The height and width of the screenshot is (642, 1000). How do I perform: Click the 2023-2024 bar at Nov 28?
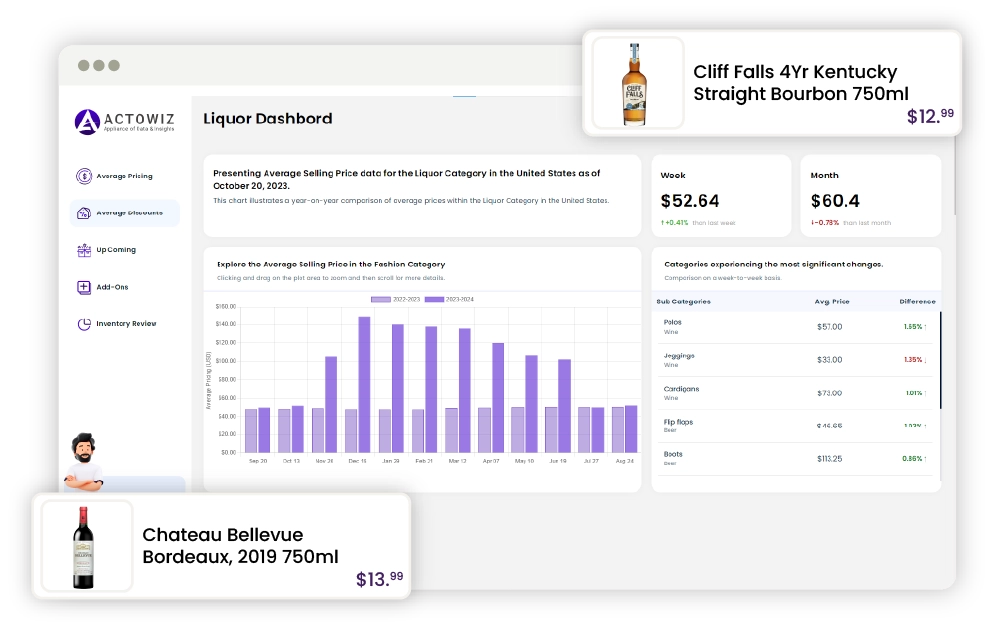[331, 405]
